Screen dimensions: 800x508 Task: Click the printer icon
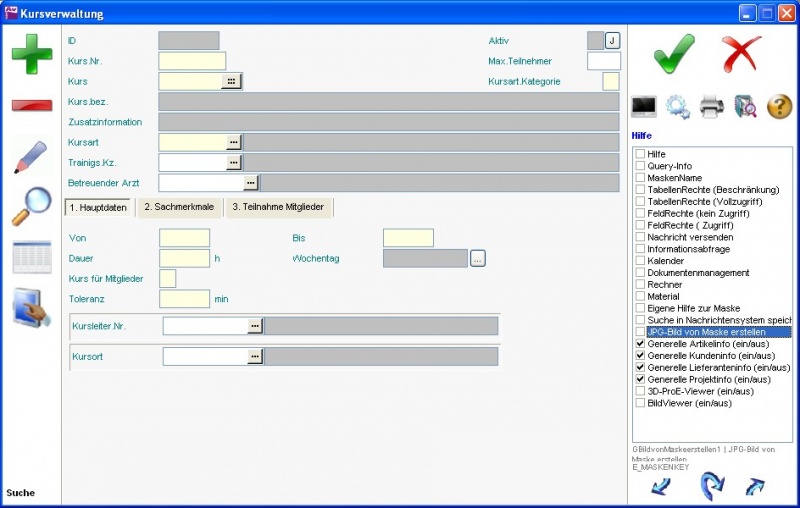point(711,105)
